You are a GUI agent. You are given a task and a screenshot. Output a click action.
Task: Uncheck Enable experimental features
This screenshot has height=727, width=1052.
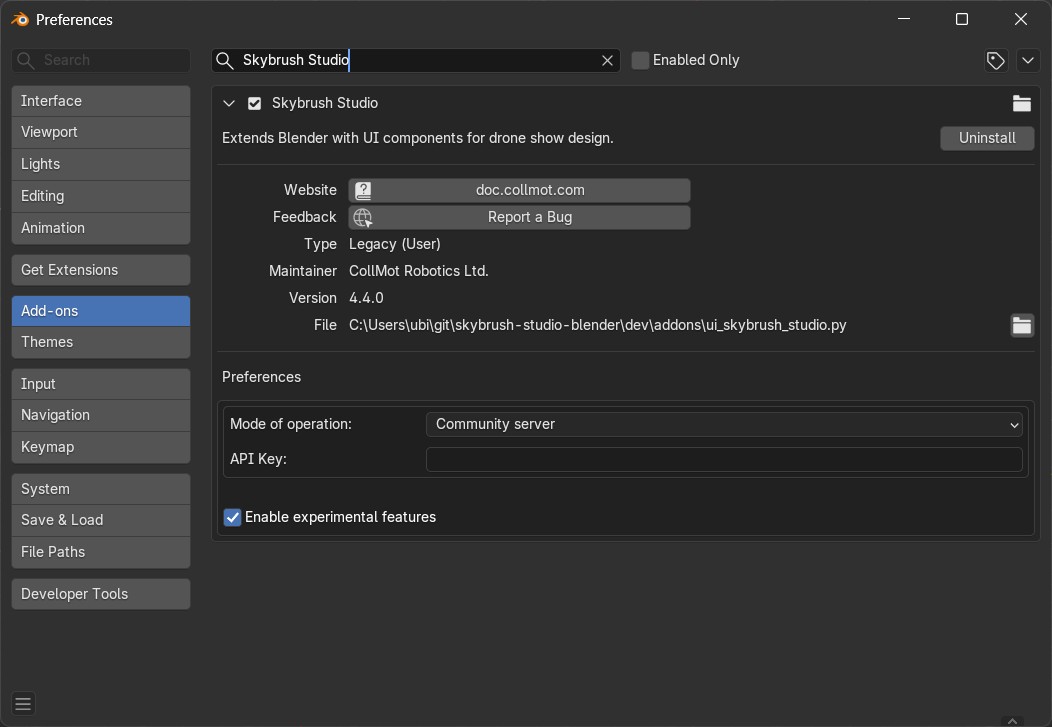click(232, 517)
